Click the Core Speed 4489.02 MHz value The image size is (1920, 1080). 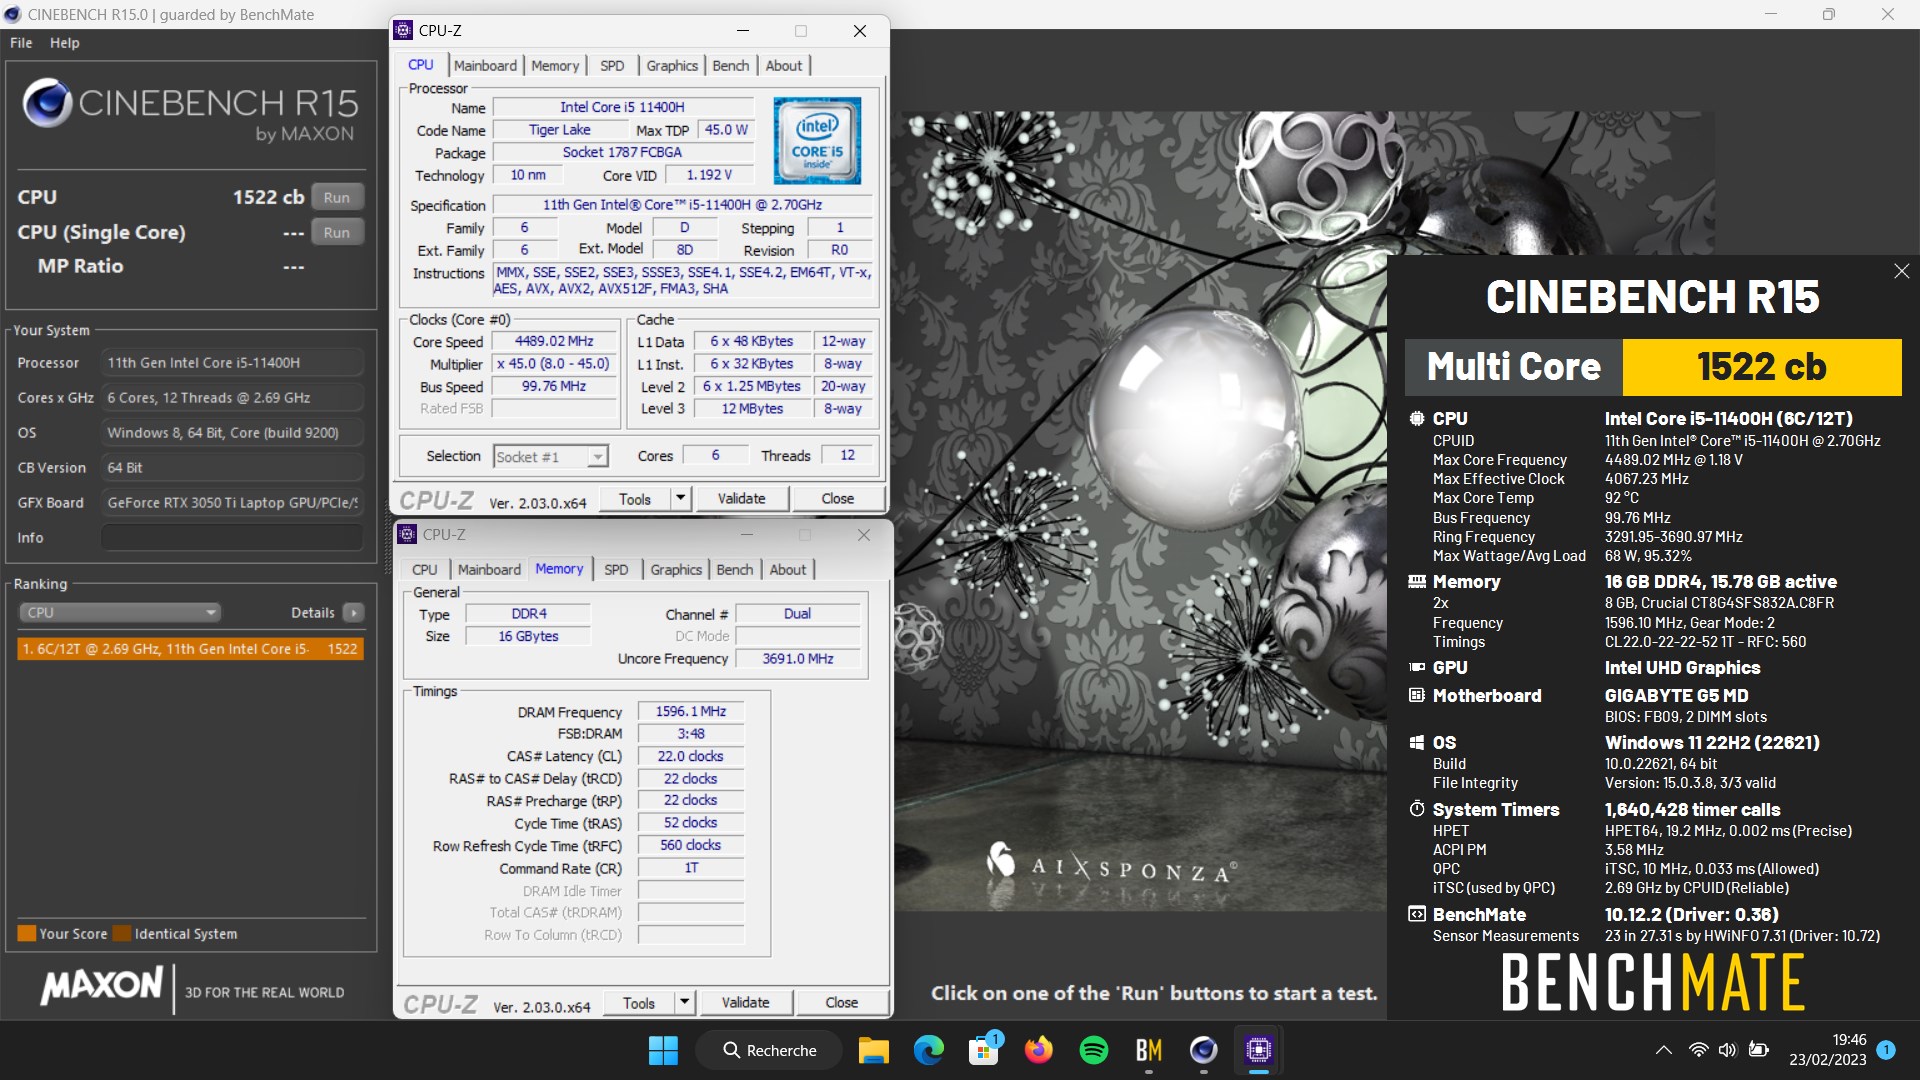(554, 341)
